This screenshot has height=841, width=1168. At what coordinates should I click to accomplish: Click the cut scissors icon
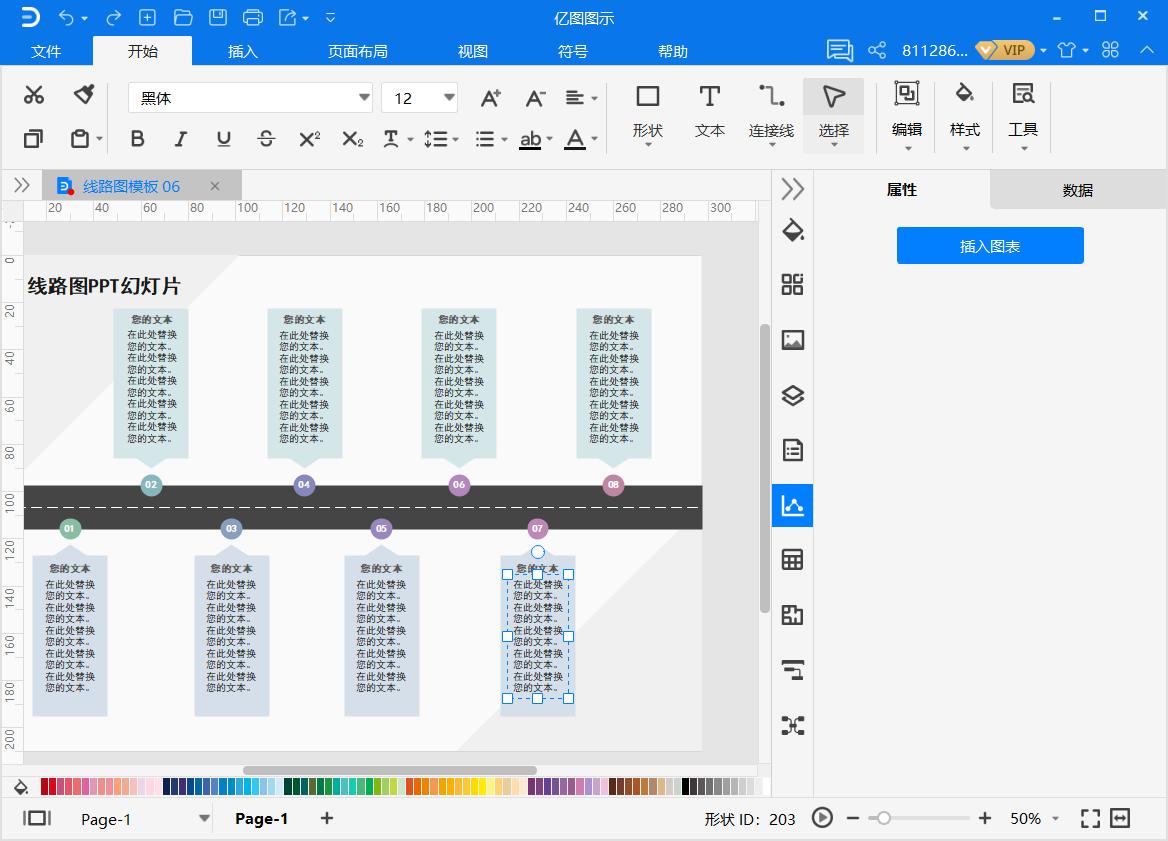click(x=34, y=95)
